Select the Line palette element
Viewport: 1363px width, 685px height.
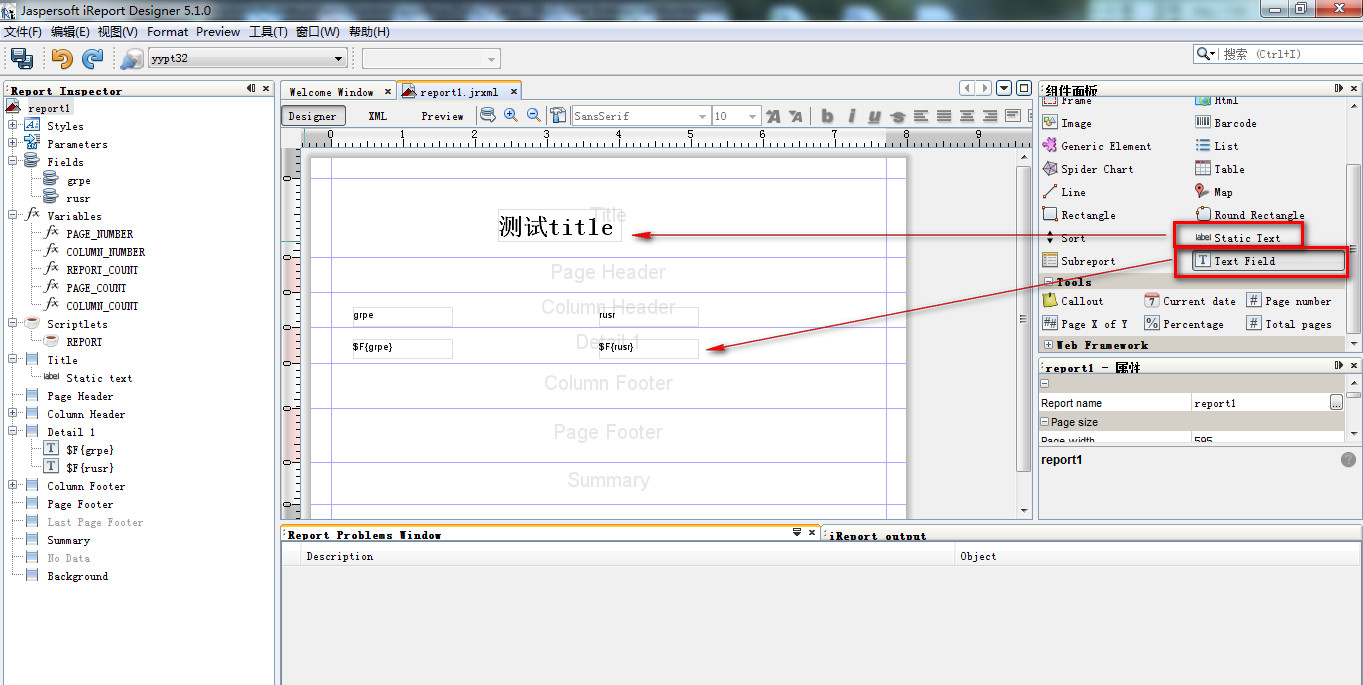1064,192
